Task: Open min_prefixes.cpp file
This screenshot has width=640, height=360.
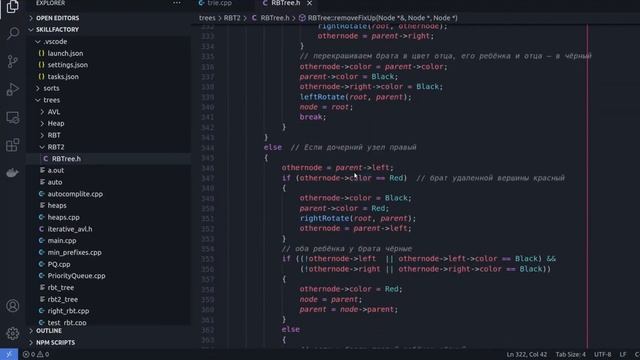Action: [x=74, y=253]
